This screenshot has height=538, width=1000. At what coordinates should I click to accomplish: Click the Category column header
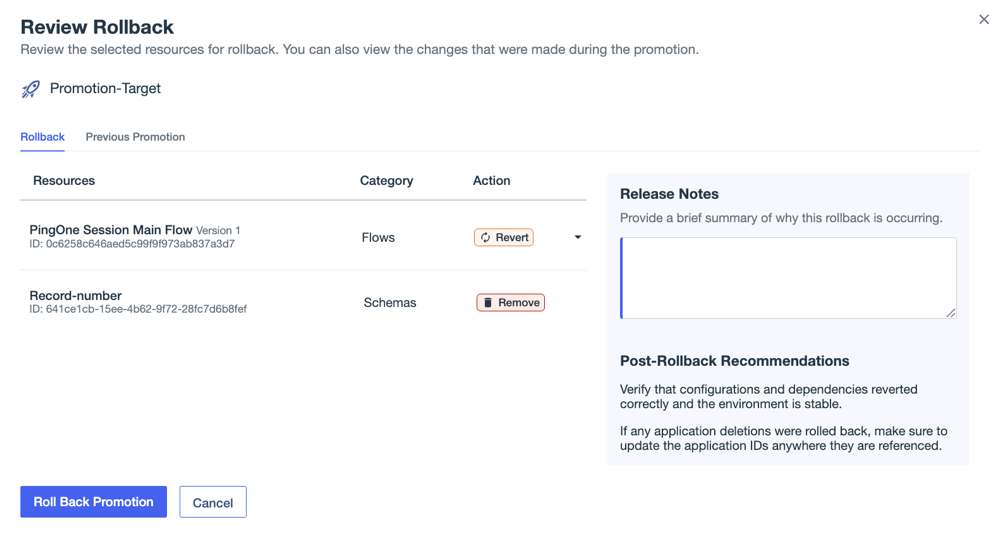point(386,180)
